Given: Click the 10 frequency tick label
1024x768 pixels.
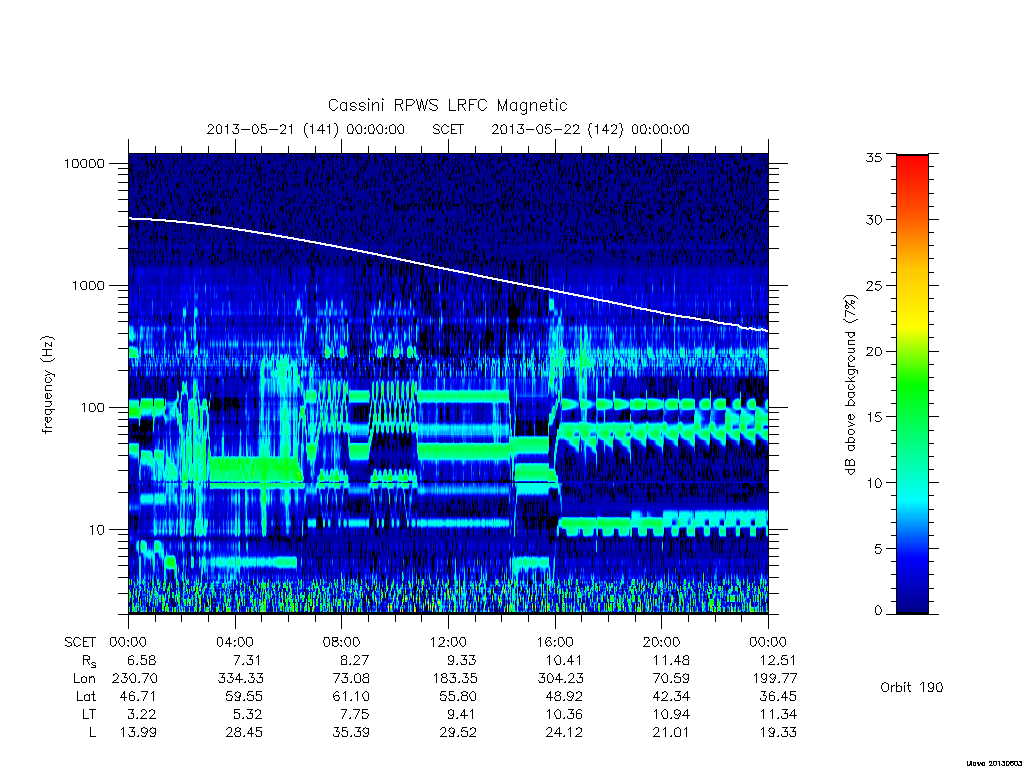Looking at the screenshot, I should (97, 530).
